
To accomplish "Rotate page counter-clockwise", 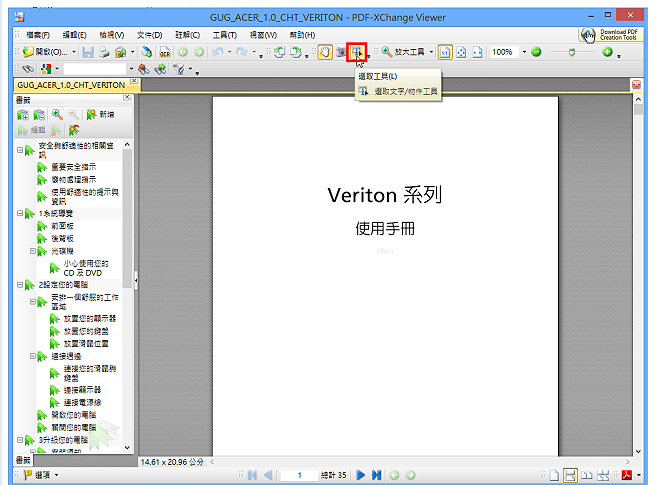I will [x=279, y=52].
